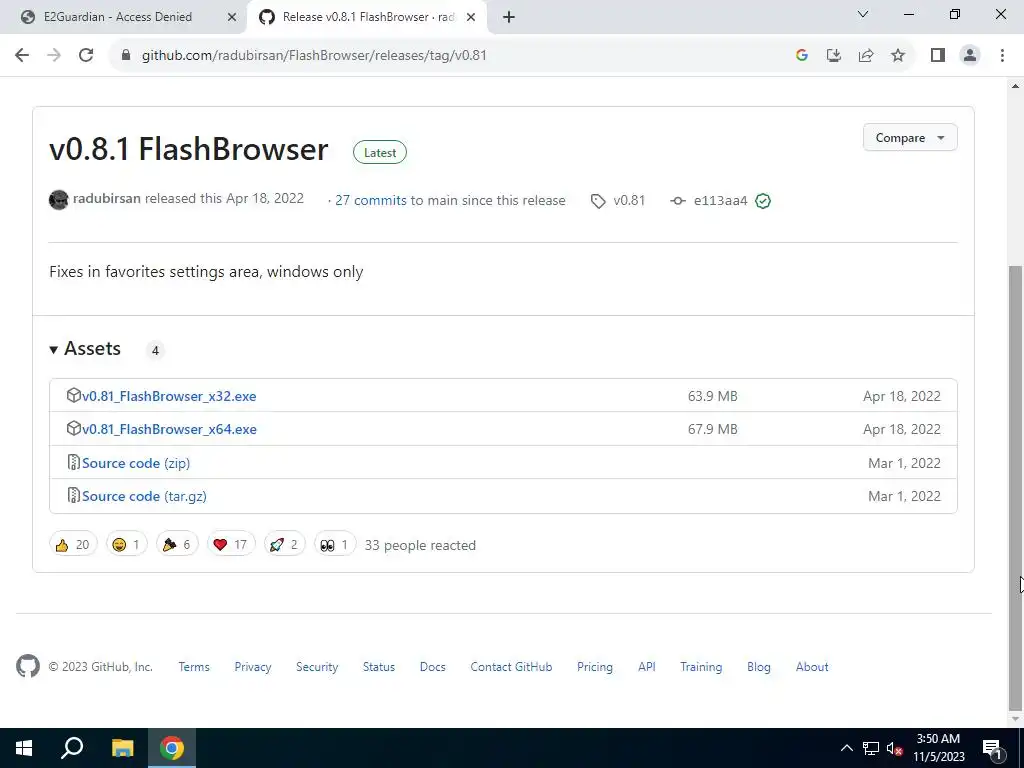Screen dimensions: 1024x768
Task: Toggle the eyes reaction
Action: [x=335, y=544]
